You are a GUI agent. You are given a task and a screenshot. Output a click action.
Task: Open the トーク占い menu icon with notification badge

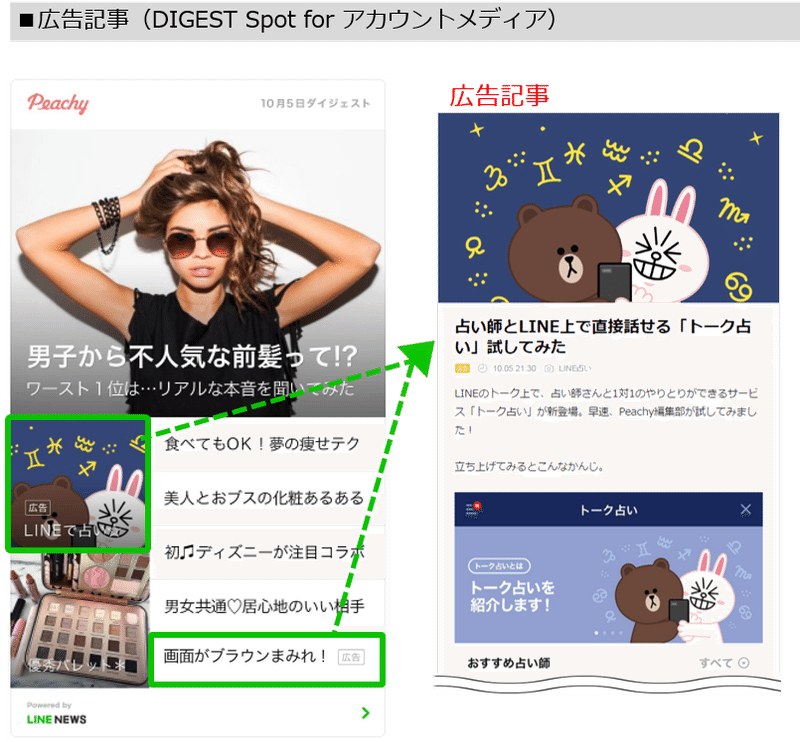pyautogui.click(x=473, y=510)
